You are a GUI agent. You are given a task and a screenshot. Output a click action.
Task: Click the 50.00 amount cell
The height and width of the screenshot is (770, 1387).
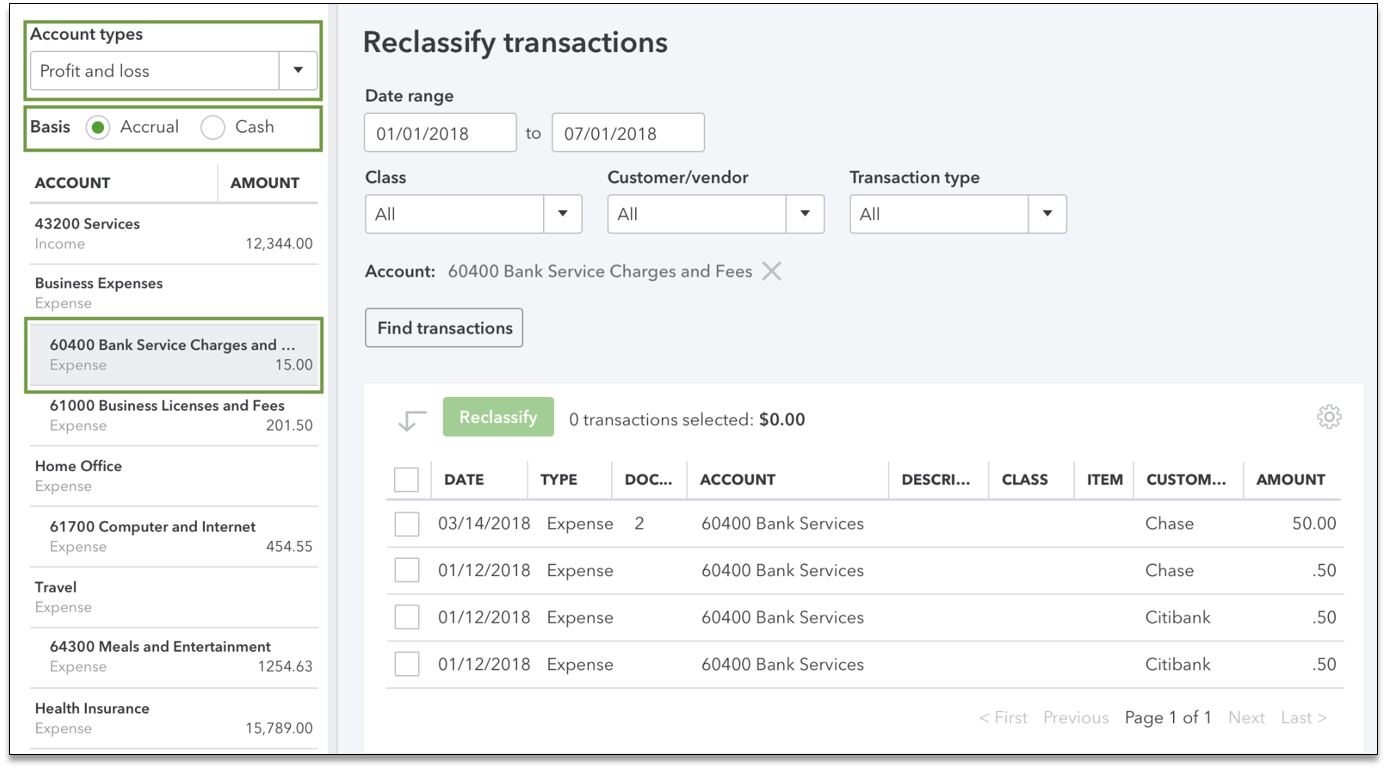(x=1314, y=524)
